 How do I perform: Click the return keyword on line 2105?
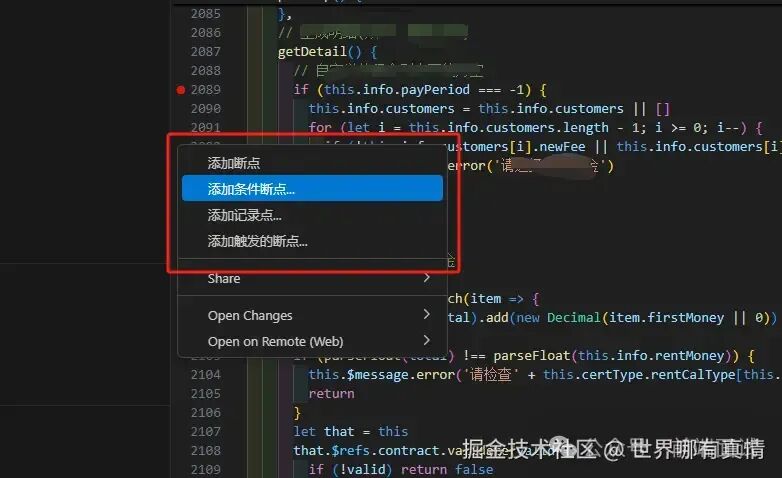pos(331,394)
